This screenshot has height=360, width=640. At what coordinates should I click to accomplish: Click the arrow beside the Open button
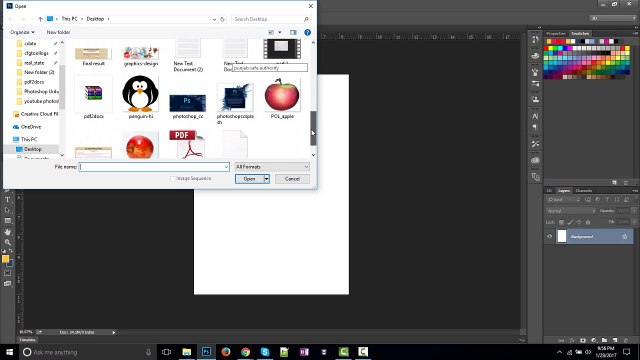[x=267, y=179]
